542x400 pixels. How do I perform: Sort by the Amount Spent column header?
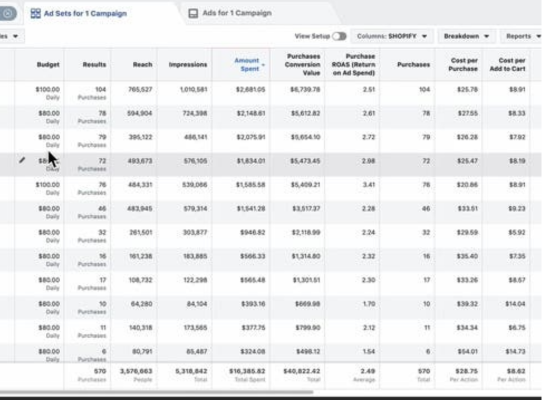pos(247,65)
